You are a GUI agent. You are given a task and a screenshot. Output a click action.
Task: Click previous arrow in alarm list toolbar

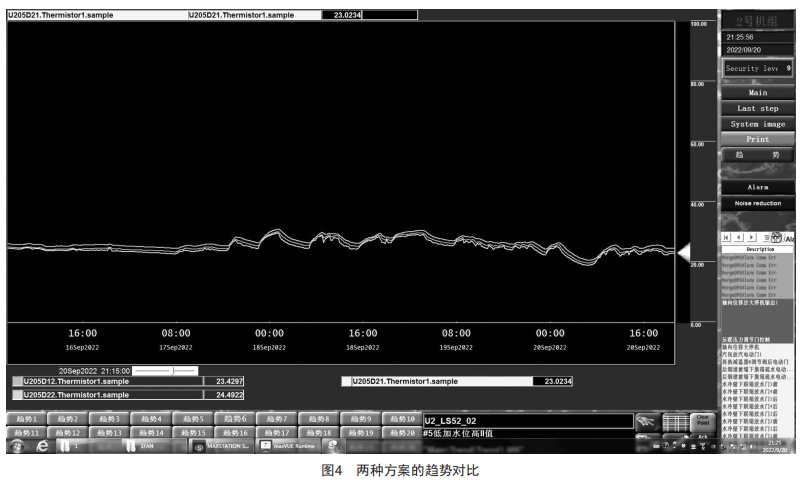click(x=739, y=238)
